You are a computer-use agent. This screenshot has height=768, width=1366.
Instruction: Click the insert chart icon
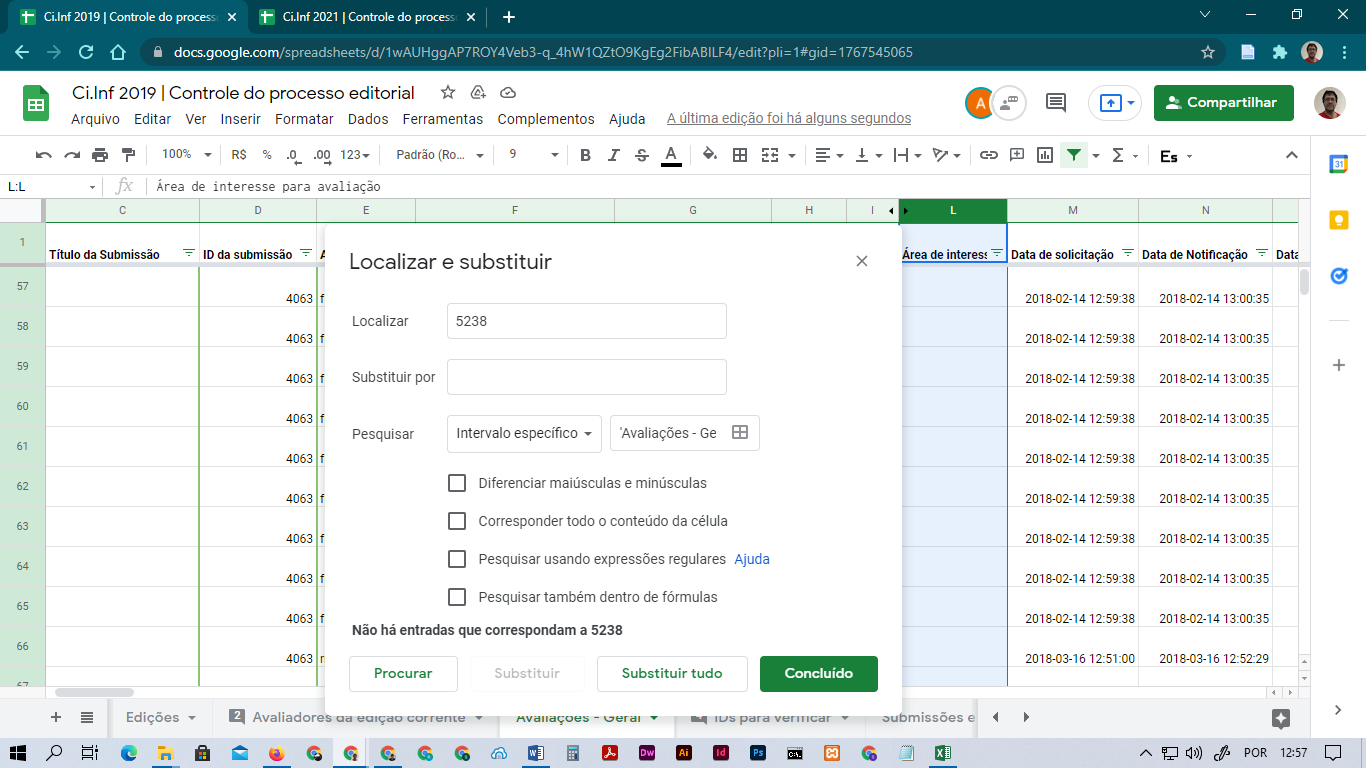[1045, 155]
